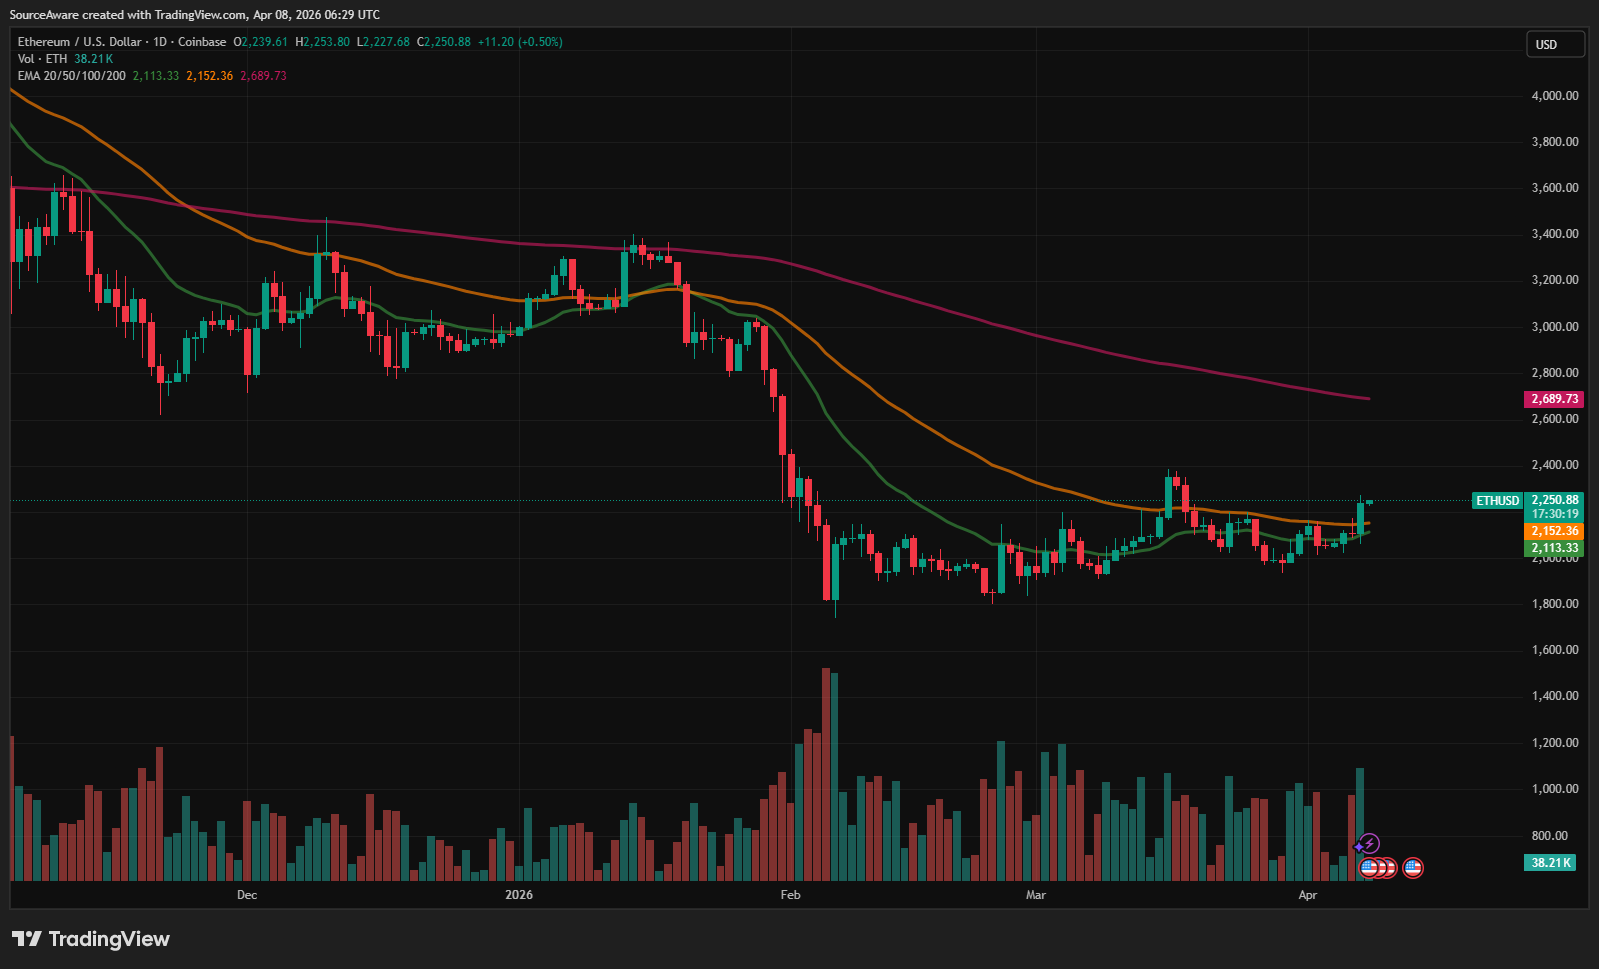This screenshot has height=969, width=1599.
Task: Click the 17:30:19 bar countdown timer
Action: 1555,514
